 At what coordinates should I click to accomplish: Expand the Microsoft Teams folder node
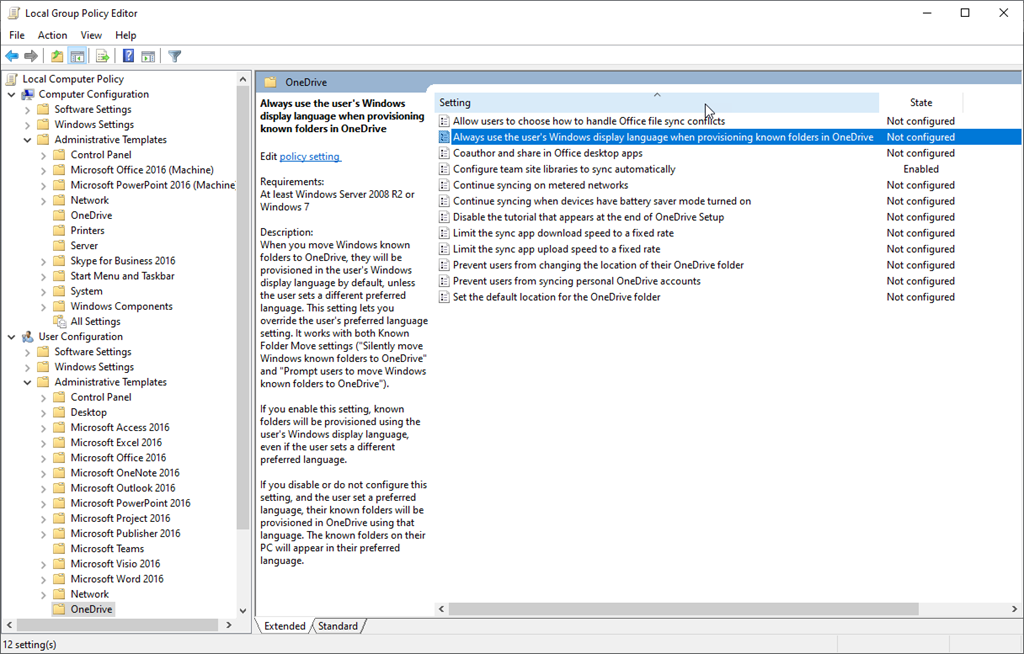[x=43, y=548]
